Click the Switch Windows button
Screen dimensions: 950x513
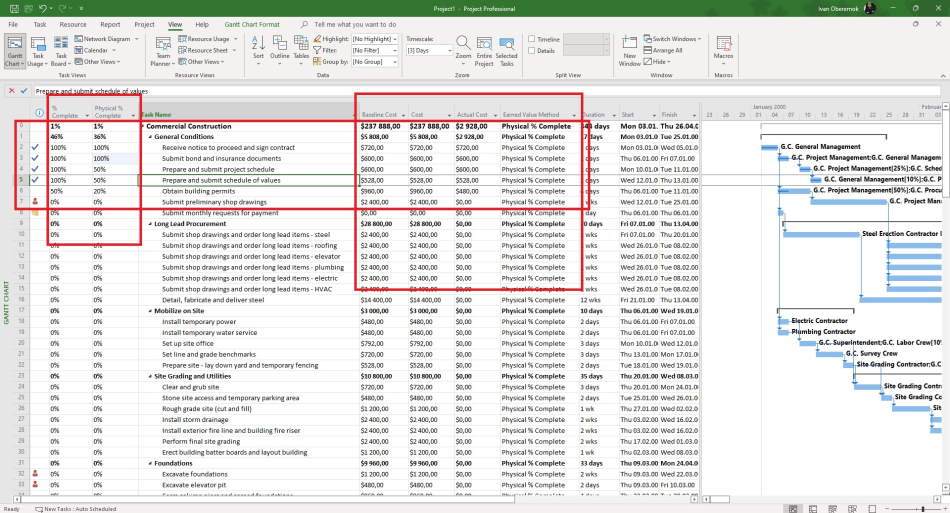672,39
